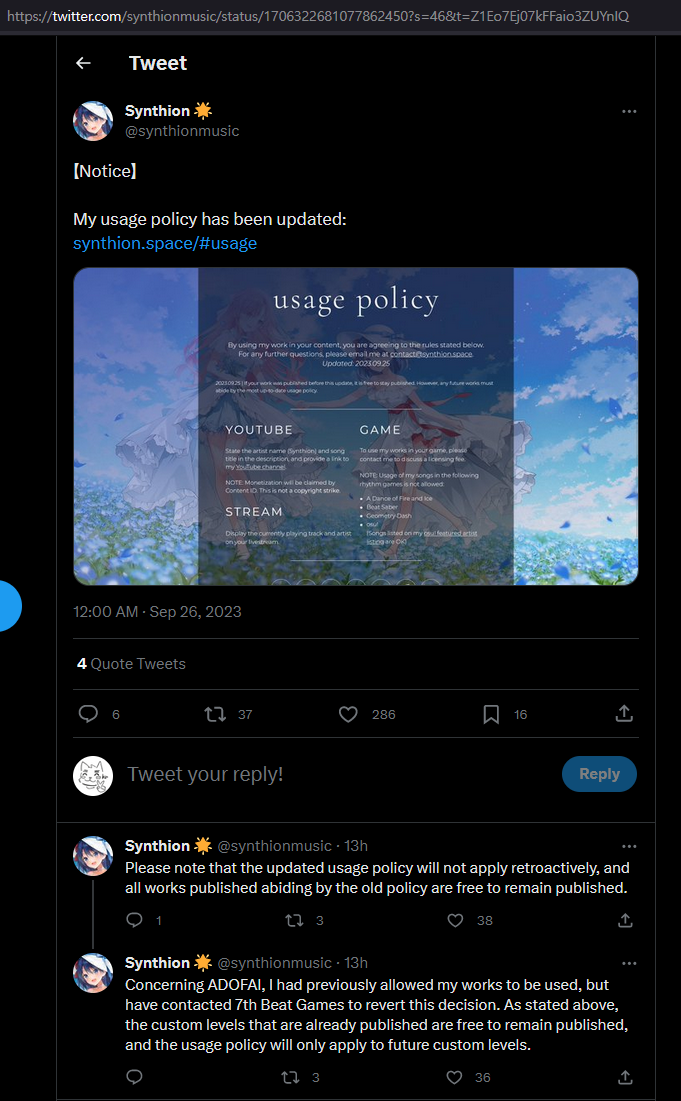Open Synthion's profile picture in tweet header
This screenshot has width=681, height=1101.
click(x=93, y=121)
